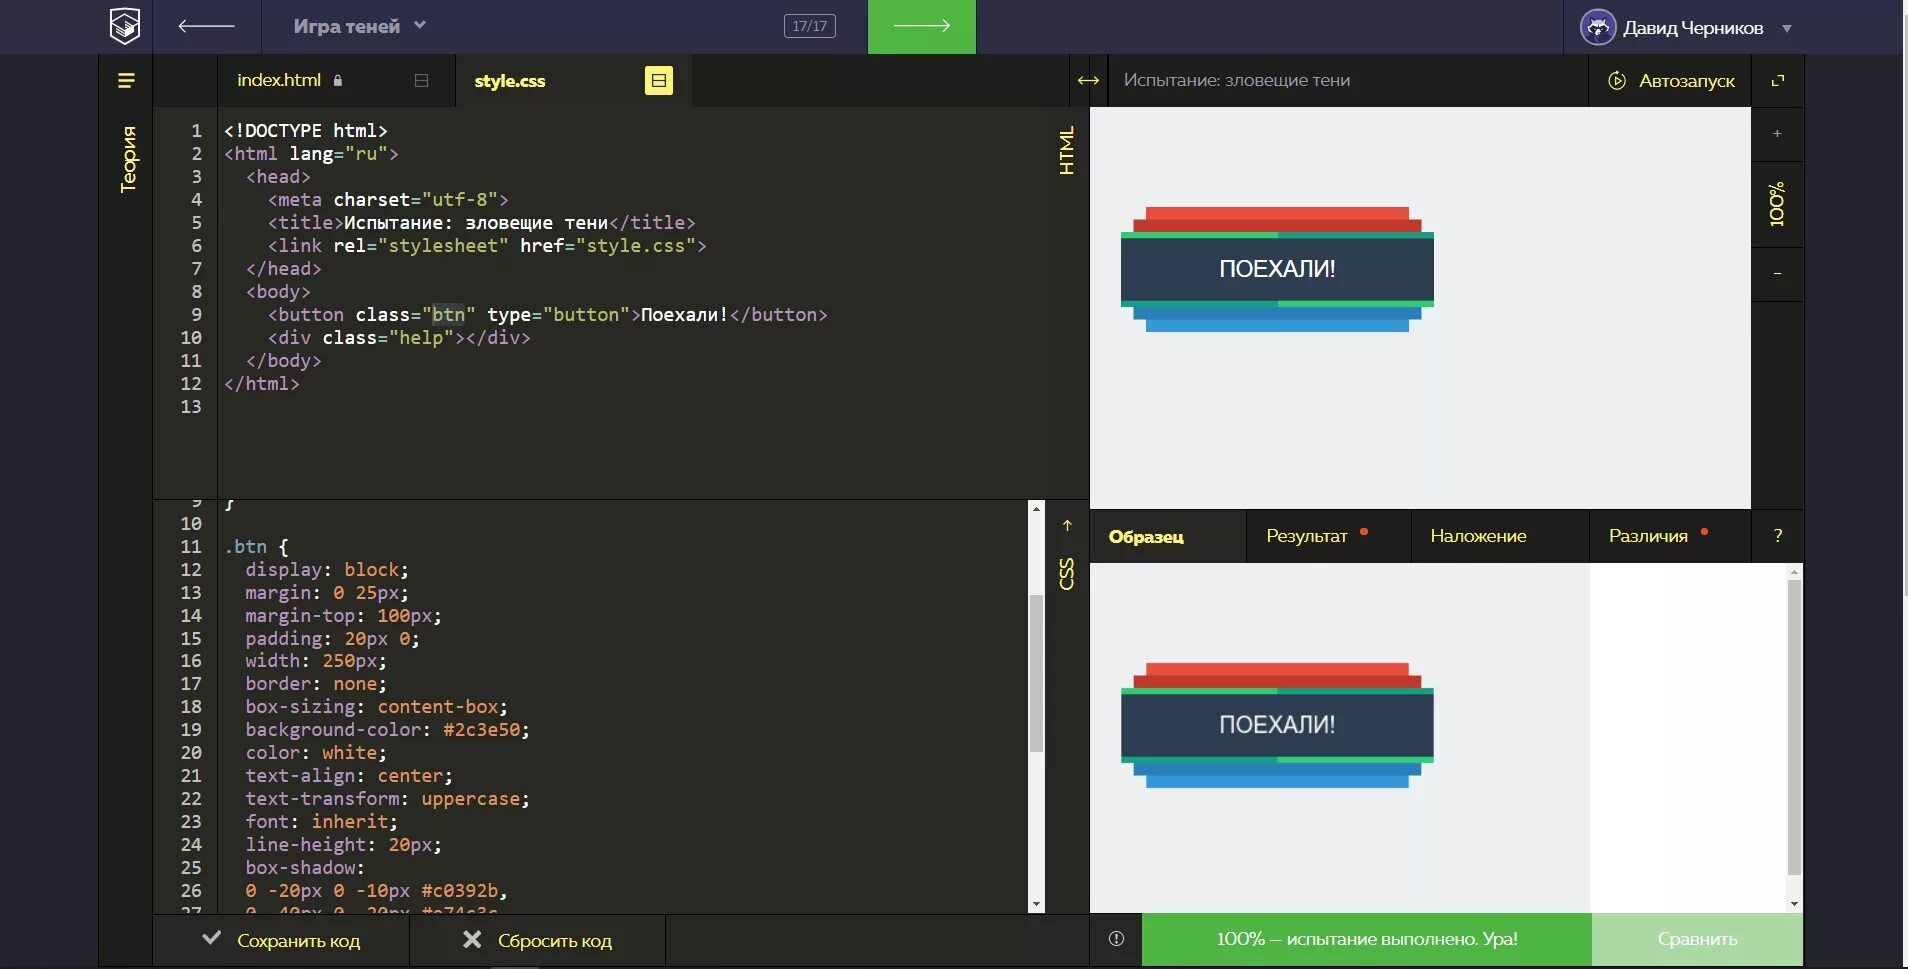
Task: Click the vertical HTML editor label
Action: 1067,150
